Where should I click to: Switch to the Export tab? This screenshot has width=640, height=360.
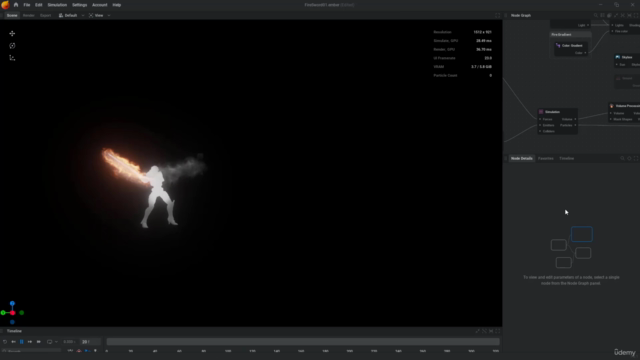click(45, 16)
